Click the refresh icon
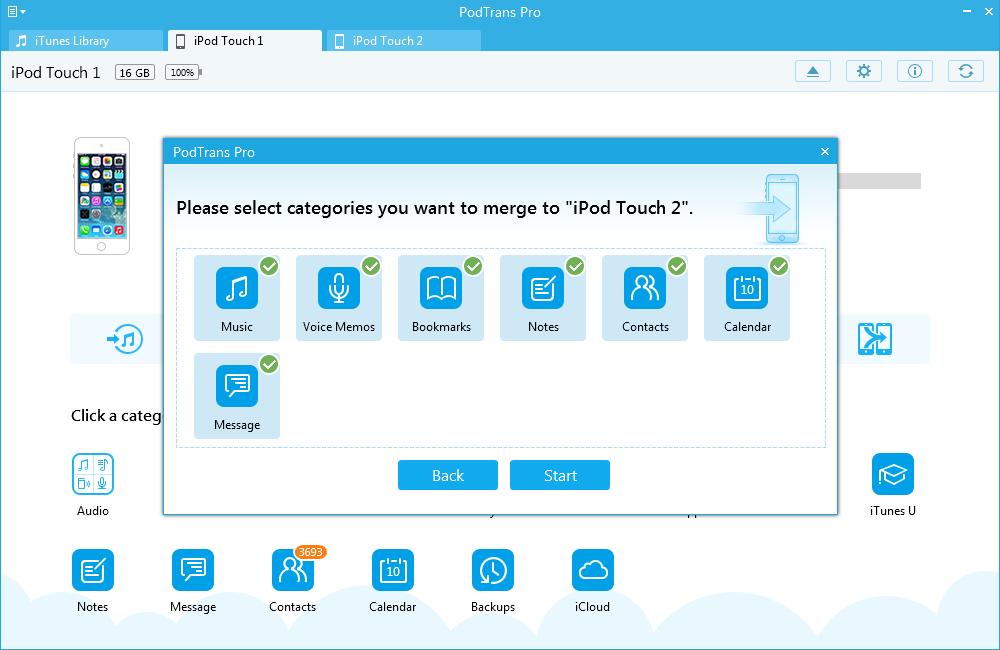The image size is (1000, 650). coord(966,71)
